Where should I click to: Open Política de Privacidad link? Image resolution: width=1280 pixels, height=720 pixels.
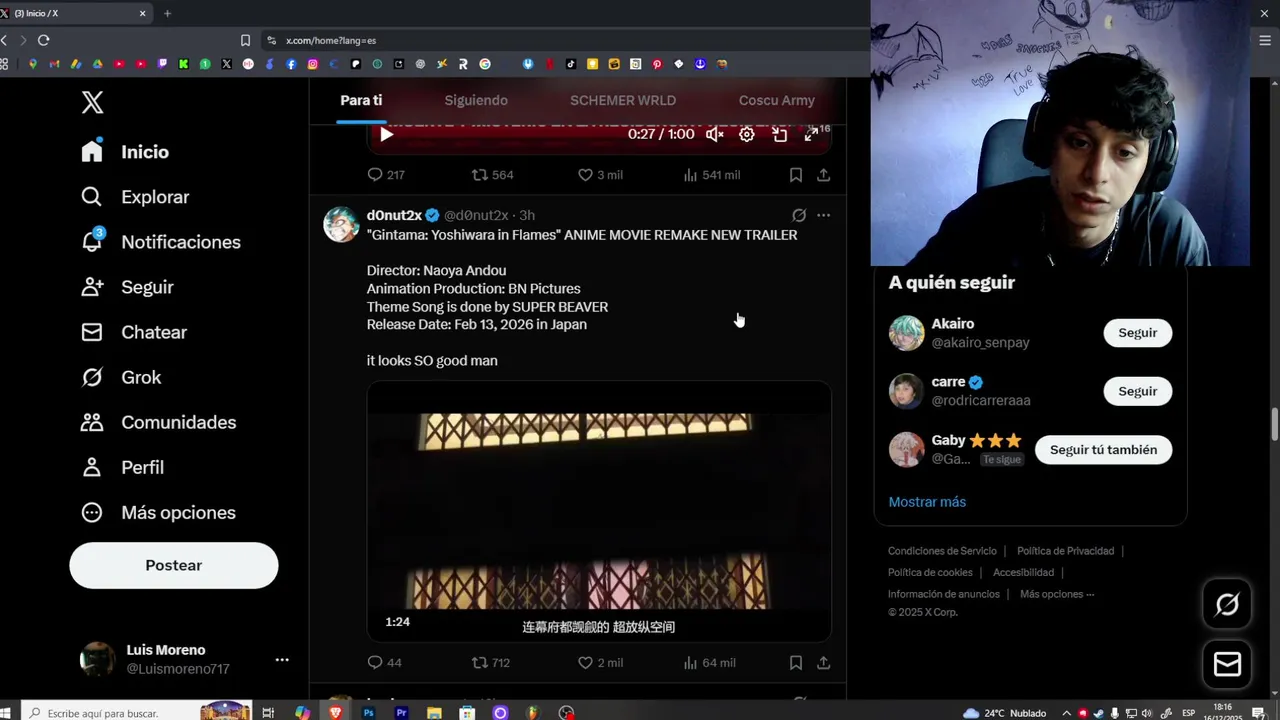[1065, 551]
